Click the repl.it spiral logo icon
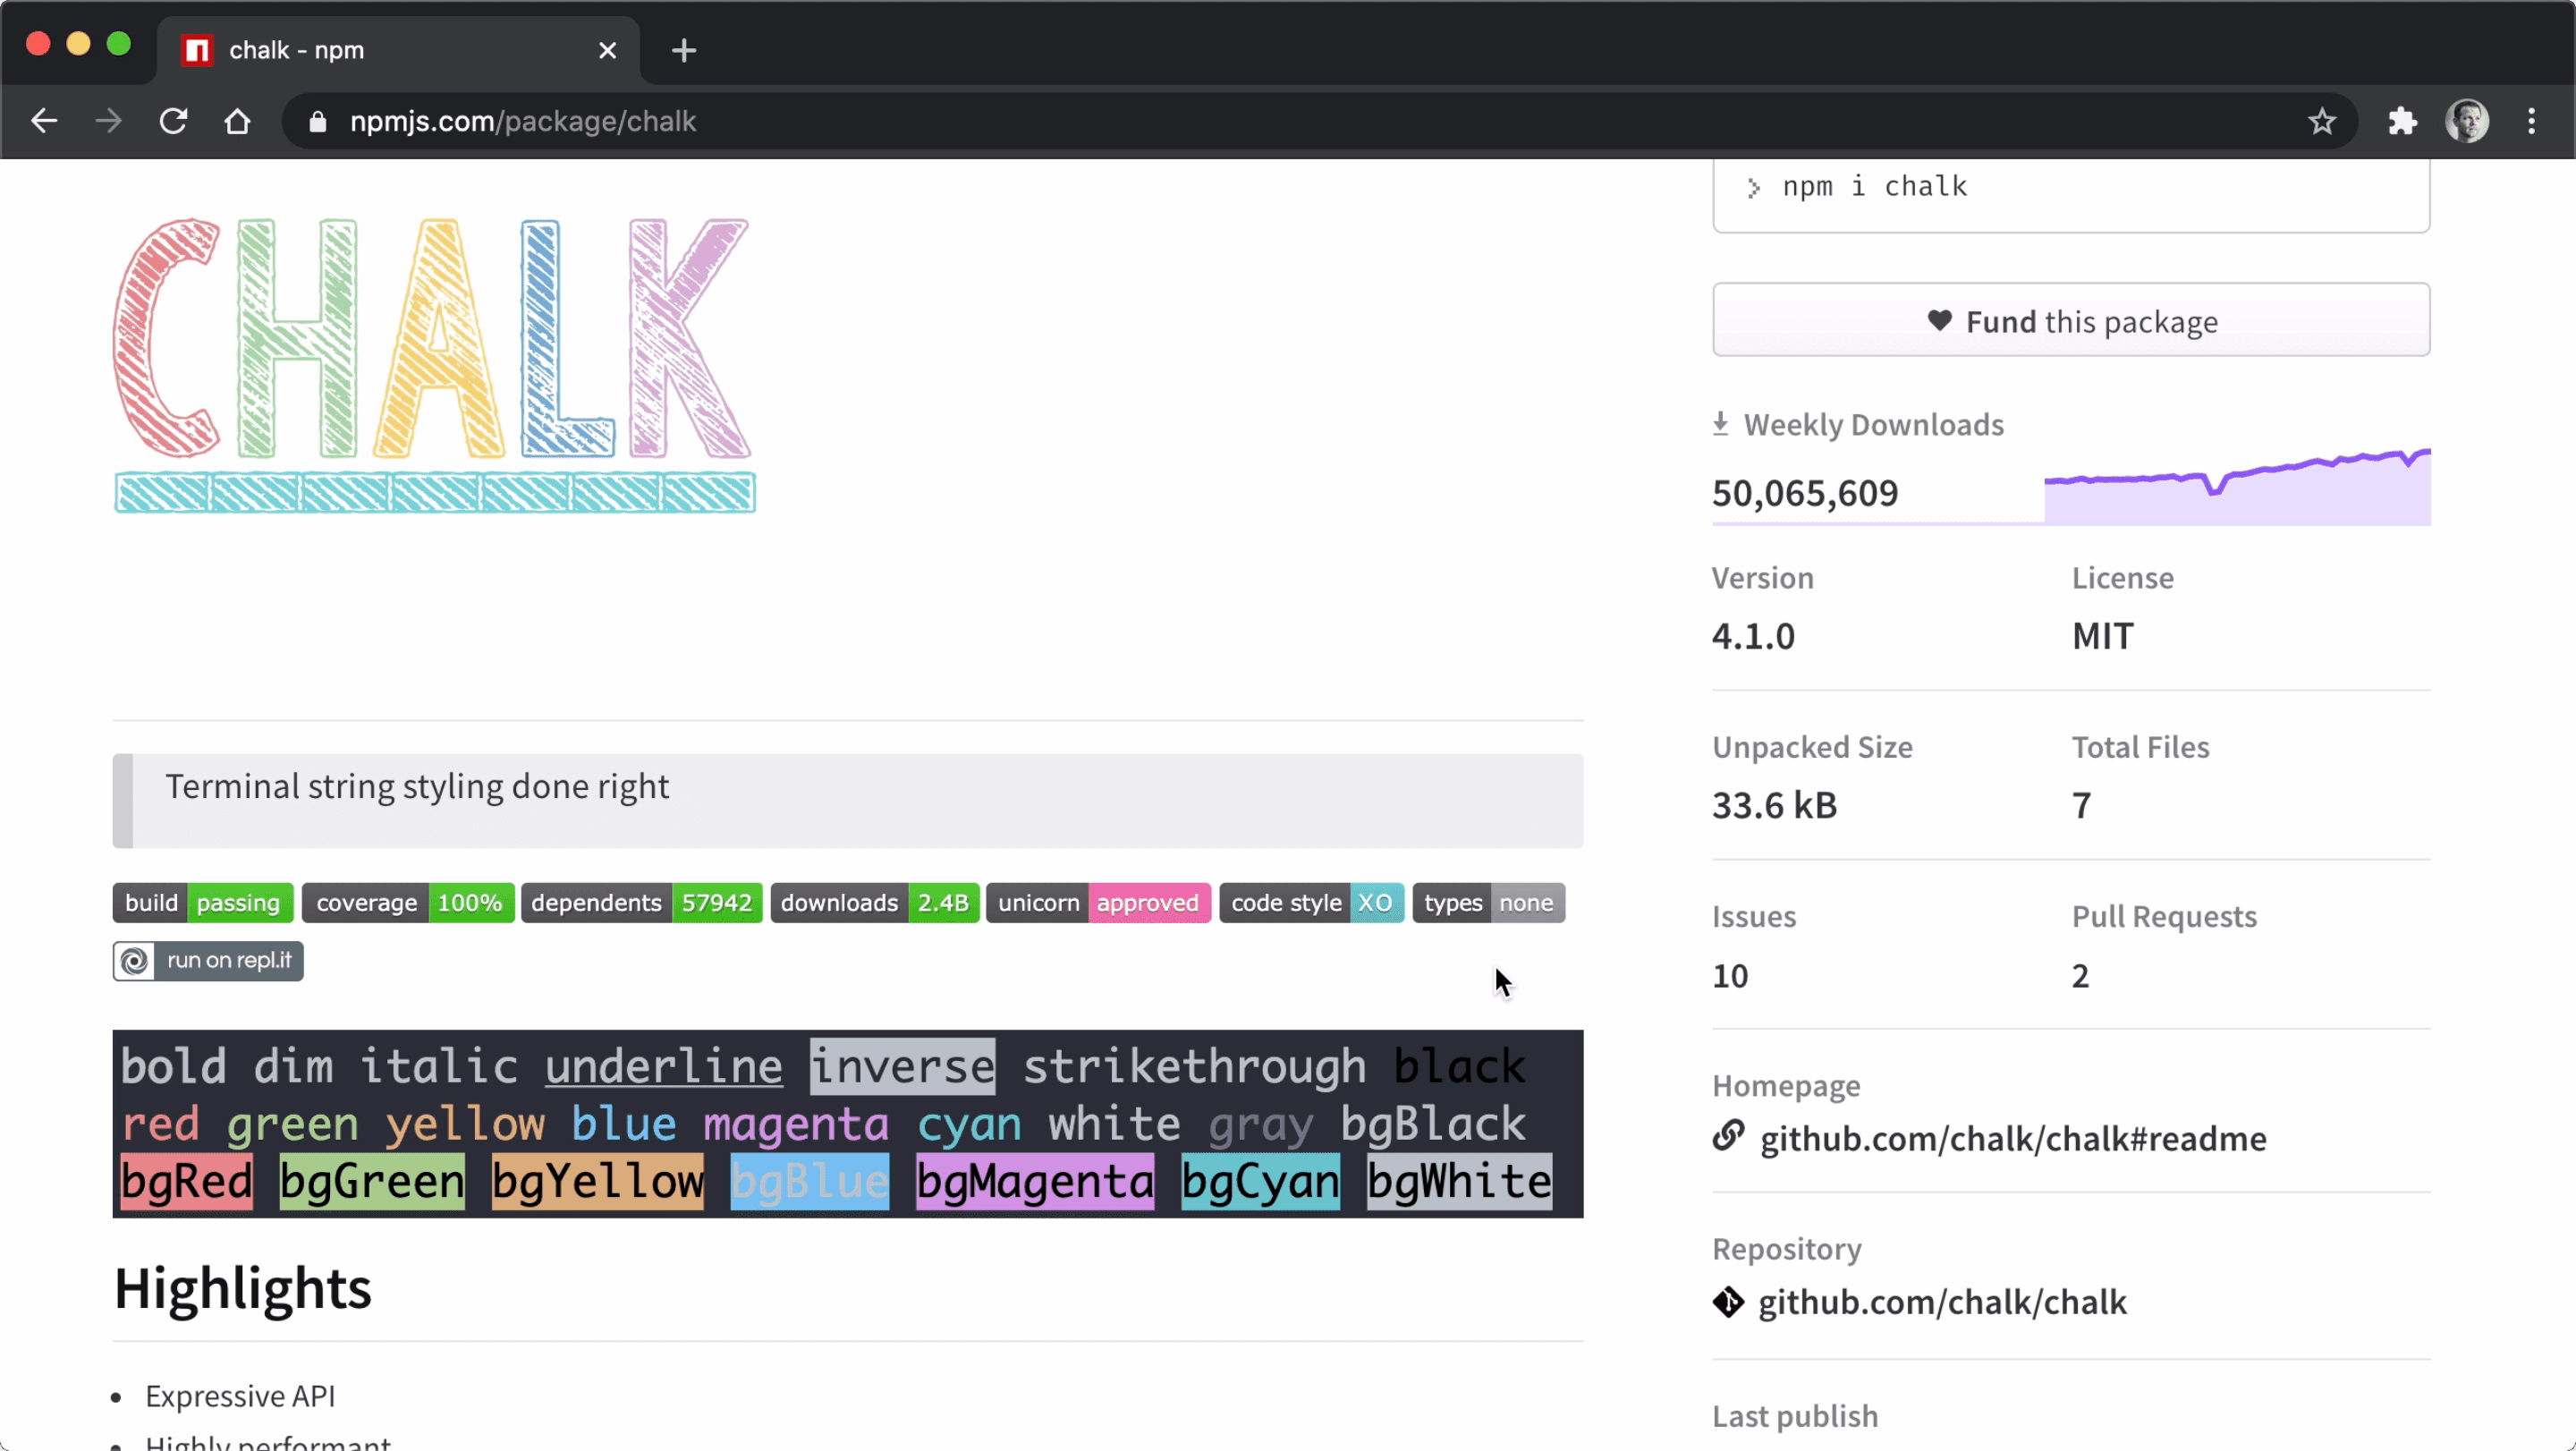The image size is (2576, 1451). (134, 961)
